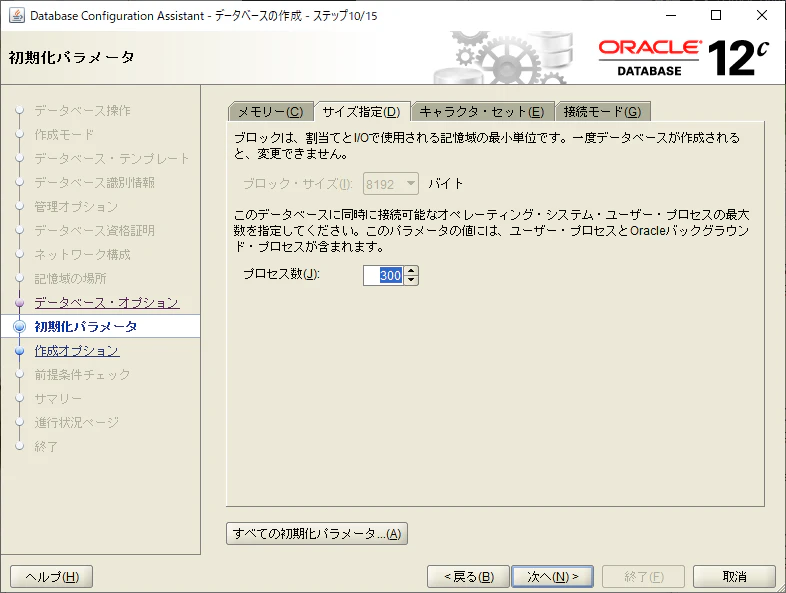Click the プロセス数(J) label
786x593 pixels.
[x=281, y=274]
